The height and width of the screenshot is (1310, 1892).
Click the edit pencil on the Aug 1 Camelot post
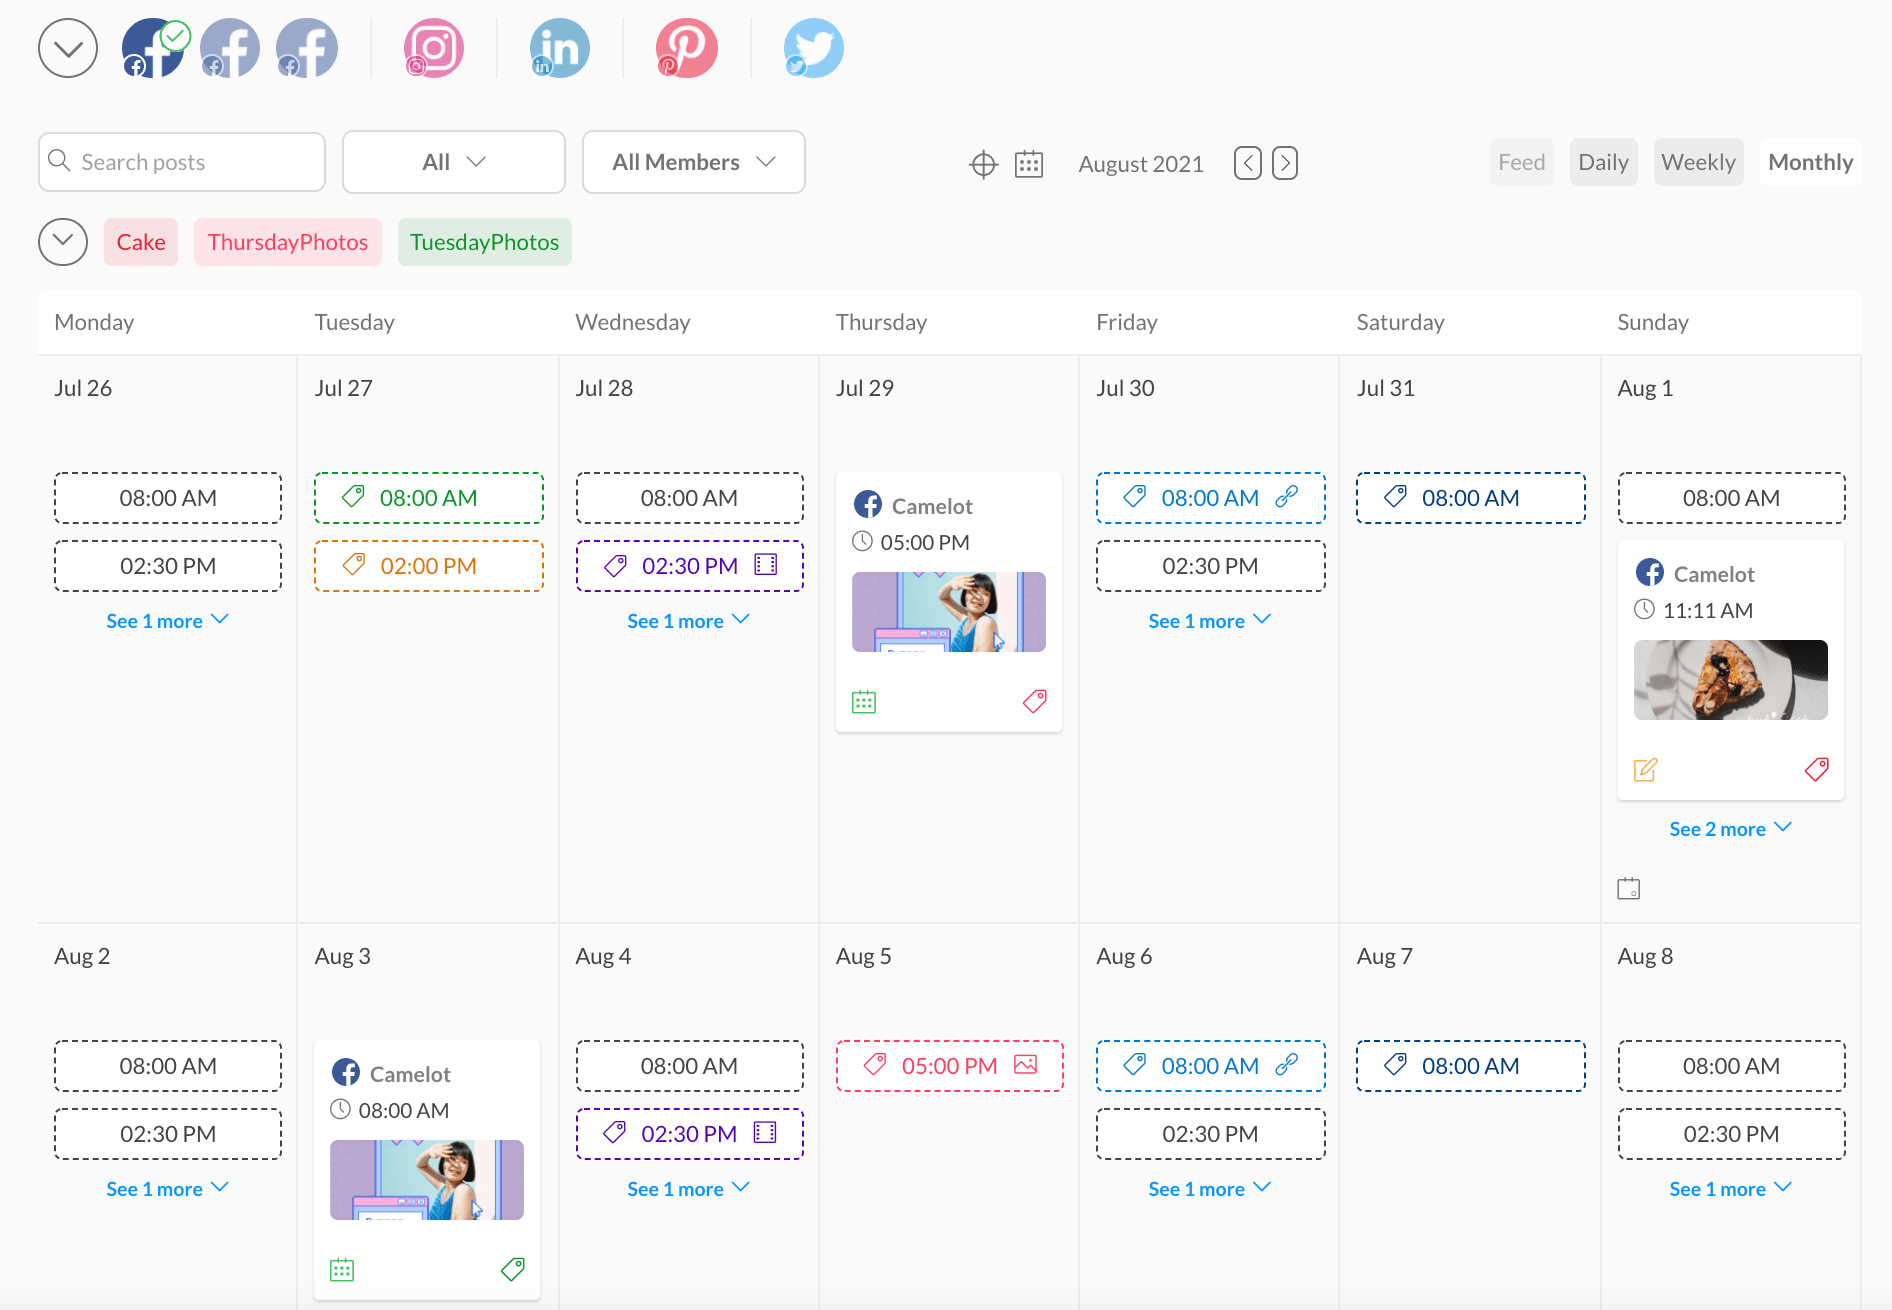click(x=1646, y=769)
